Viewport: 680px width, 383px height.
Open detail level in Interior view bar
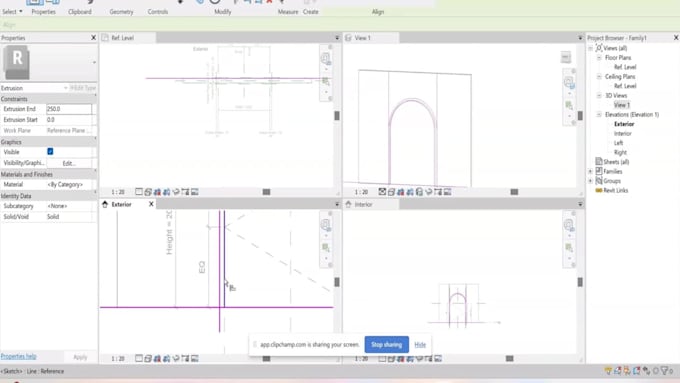coord(382,358)
